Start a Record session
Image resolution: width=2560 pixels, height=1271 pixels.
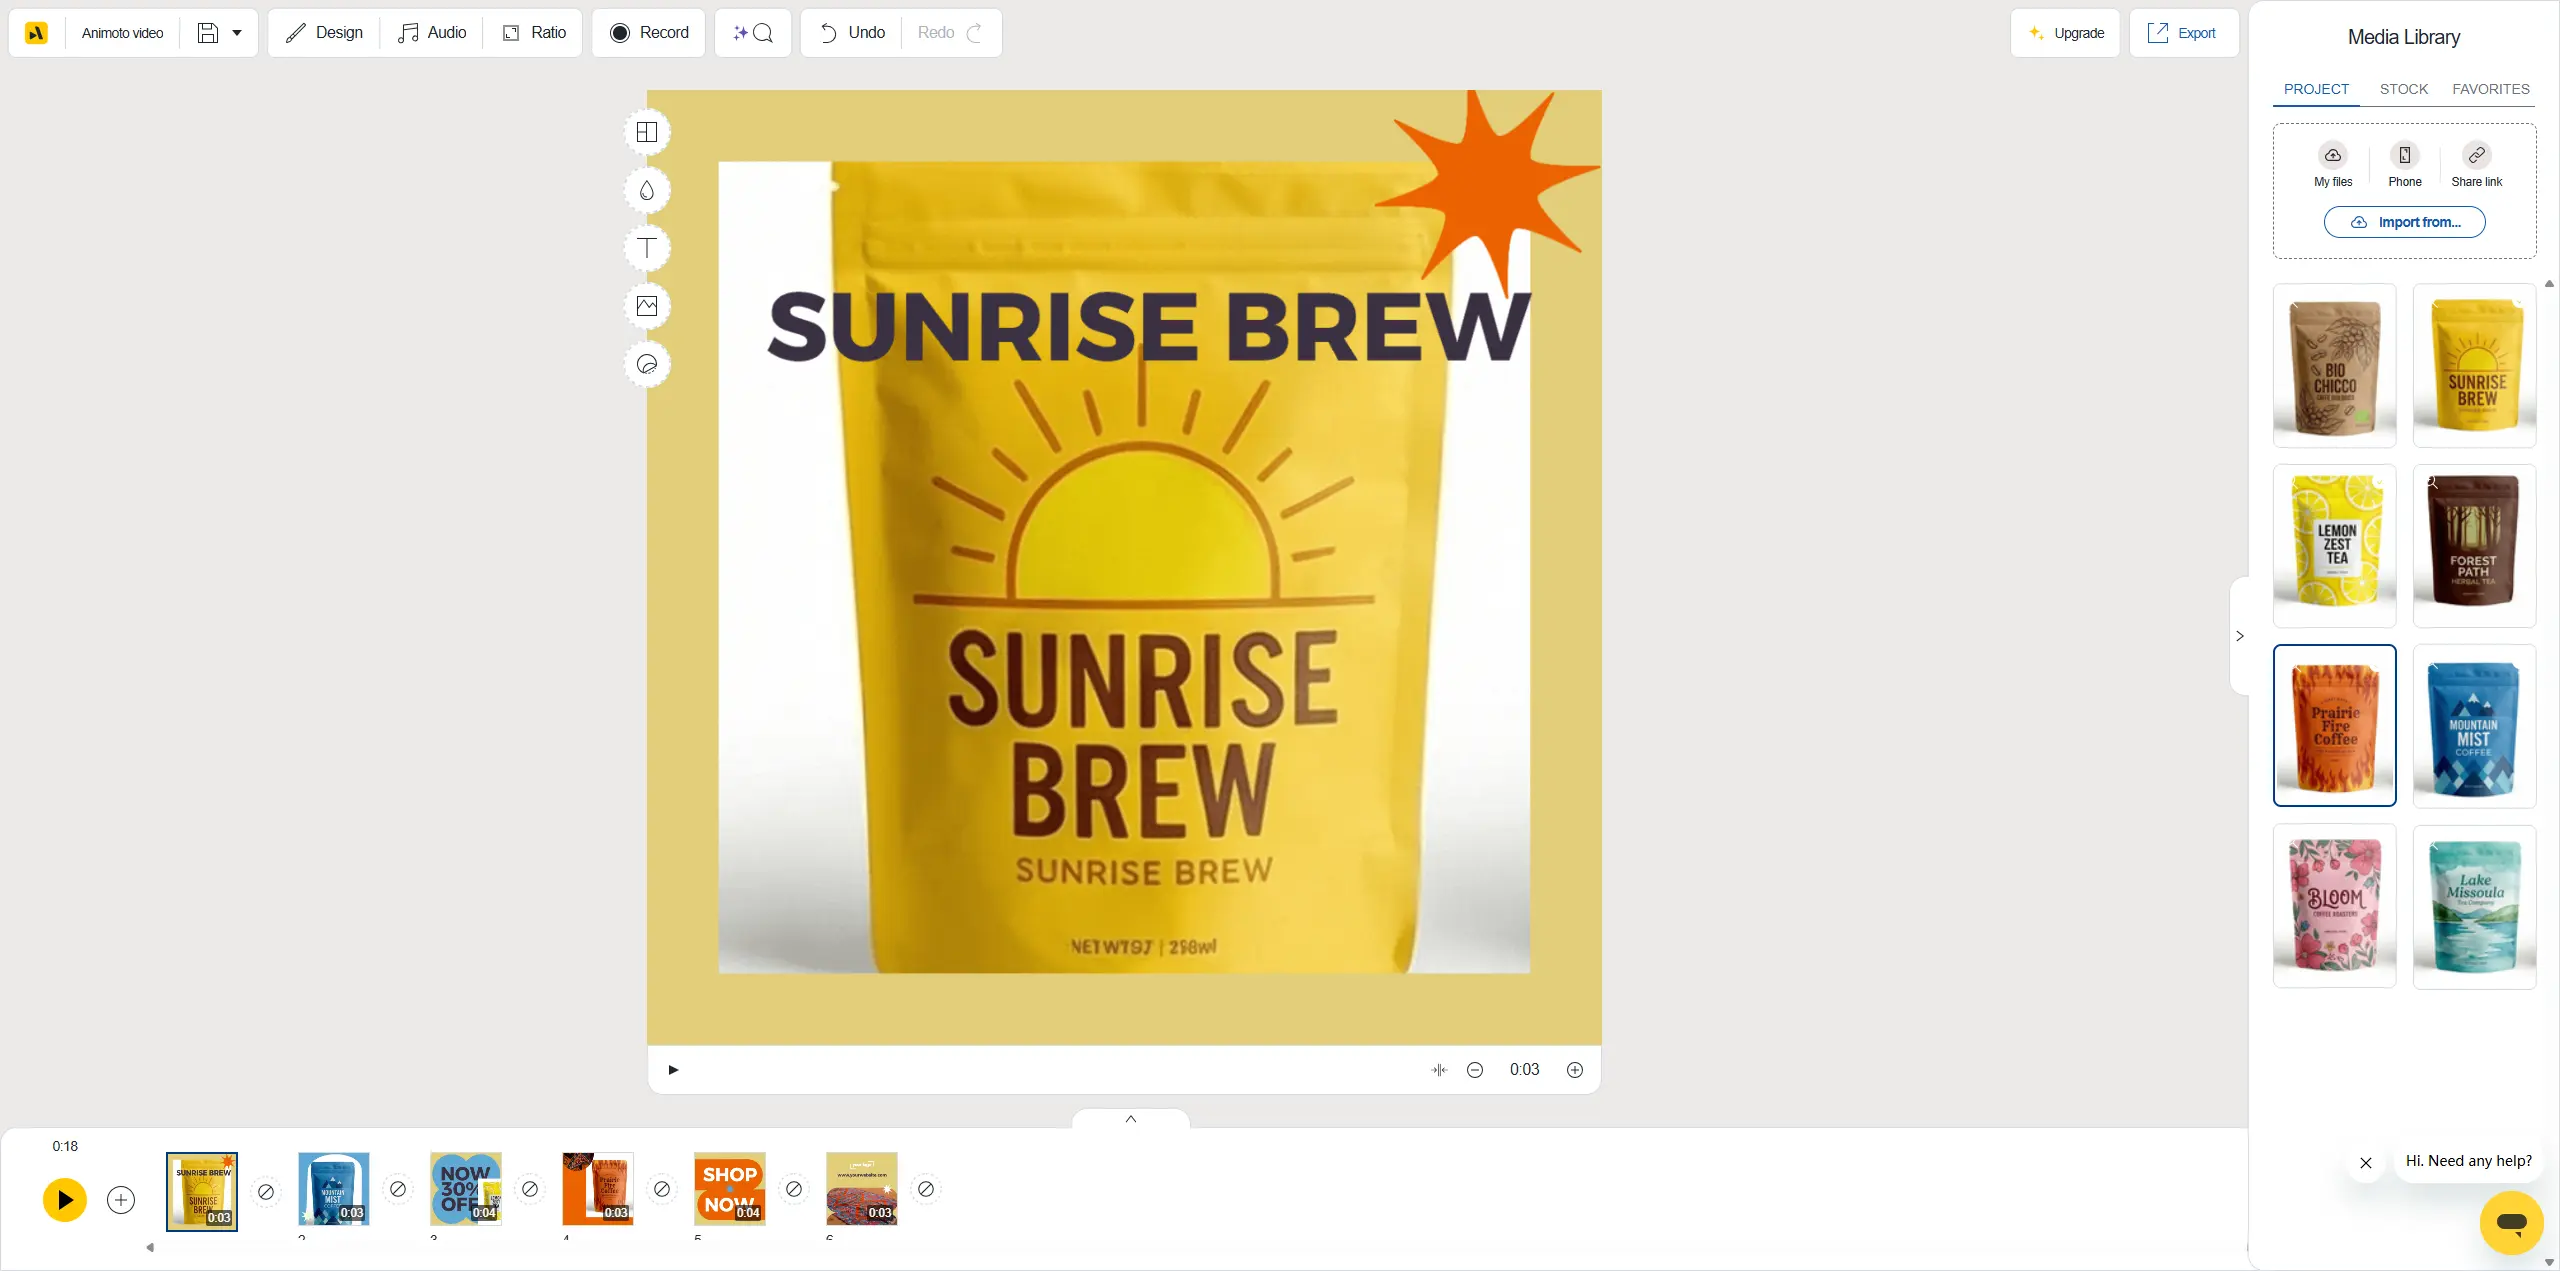click(649, 33)
